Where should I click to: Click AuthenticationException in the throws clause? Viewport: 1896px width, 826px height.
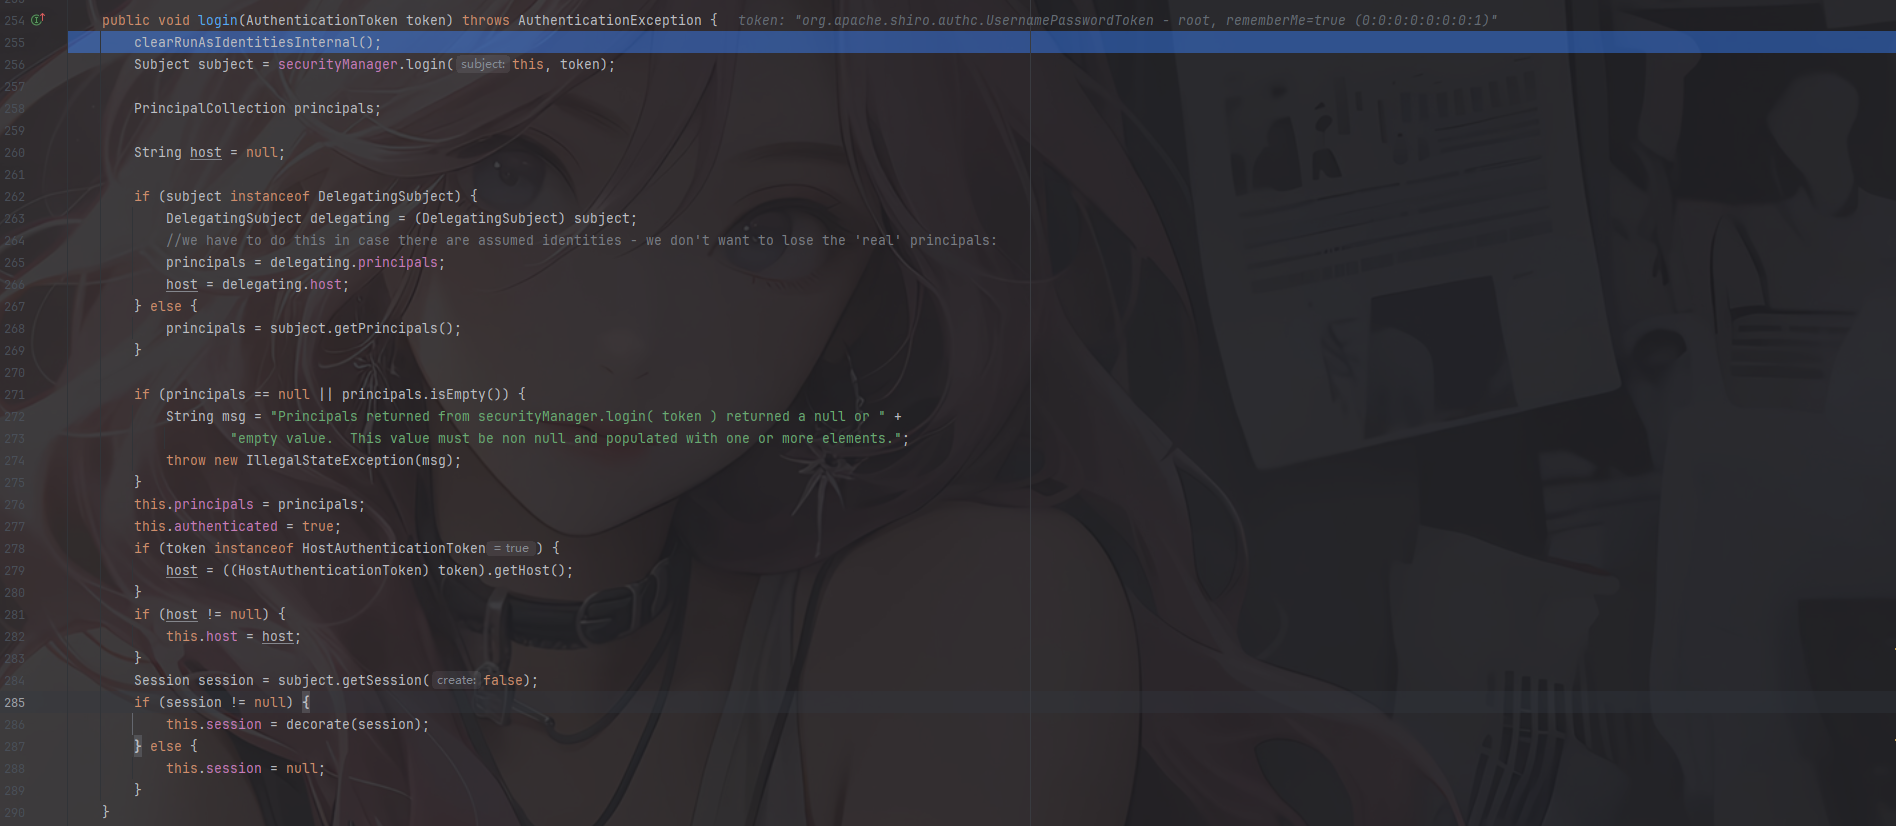(x=609, y=20)
